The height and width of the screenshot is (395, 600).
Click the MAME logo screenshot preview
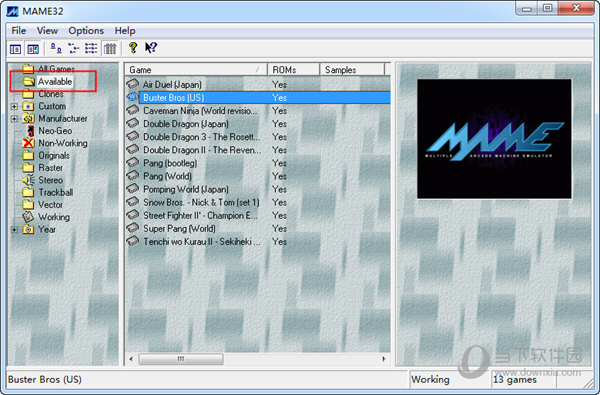click(494, 139)
